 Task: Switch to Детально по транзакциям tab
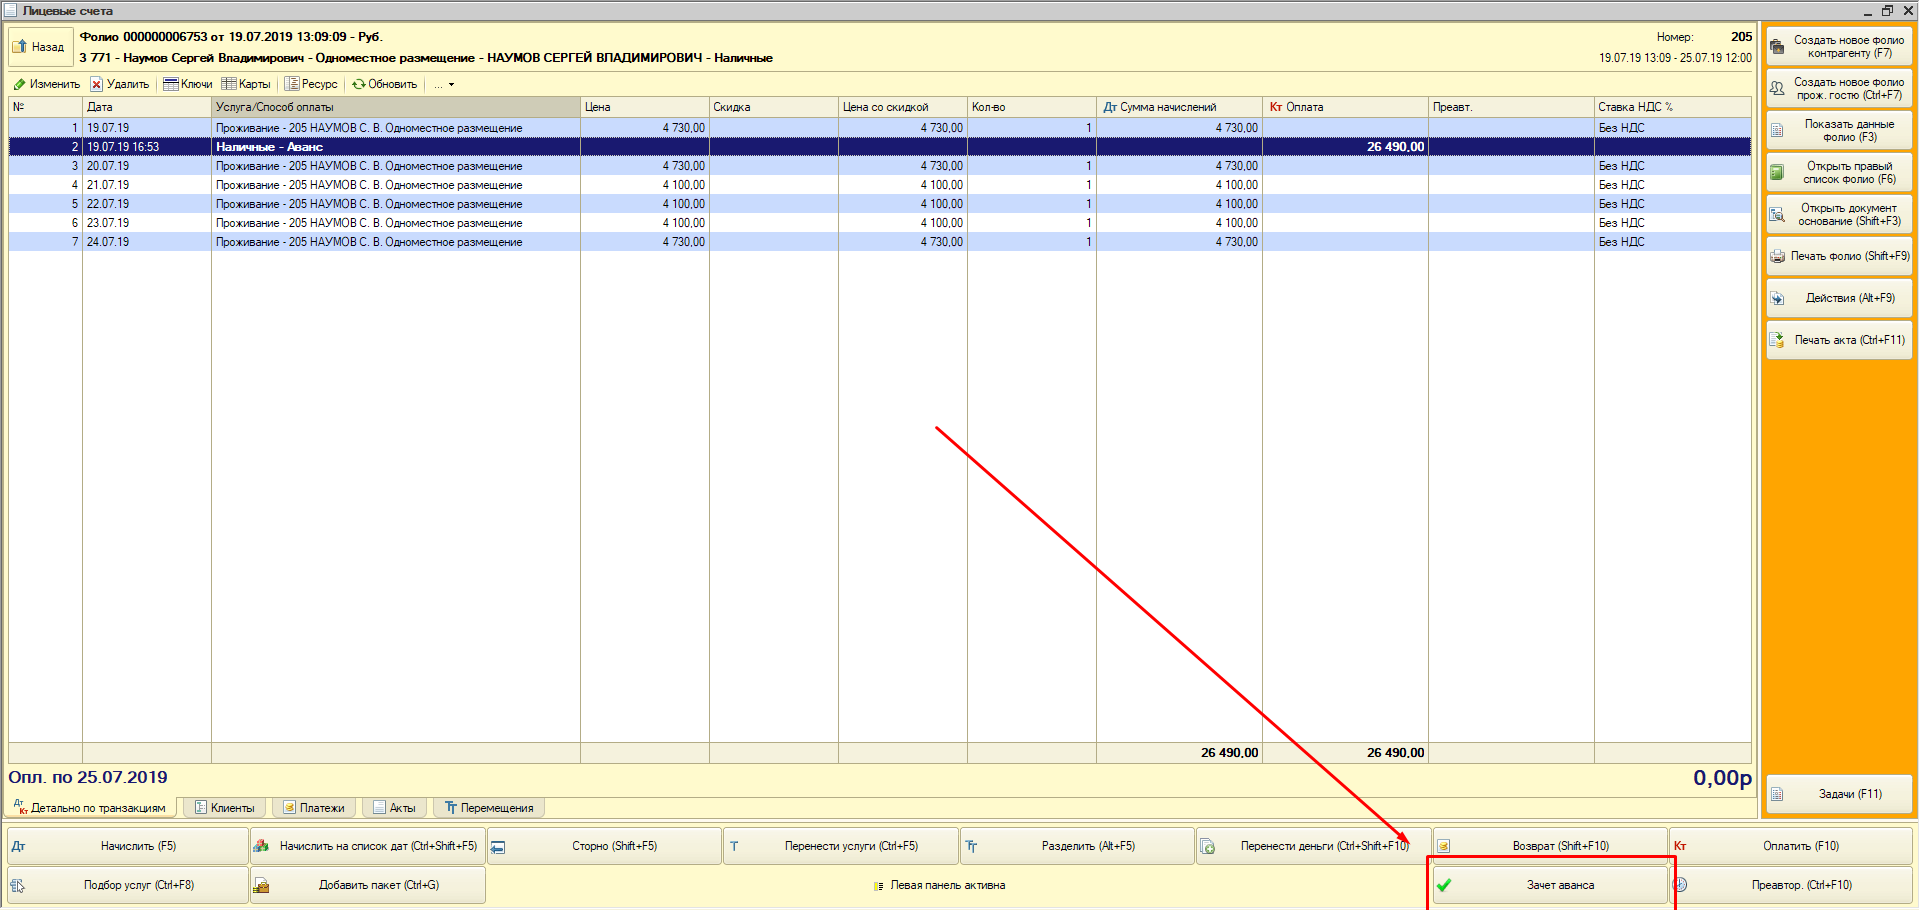92,807
